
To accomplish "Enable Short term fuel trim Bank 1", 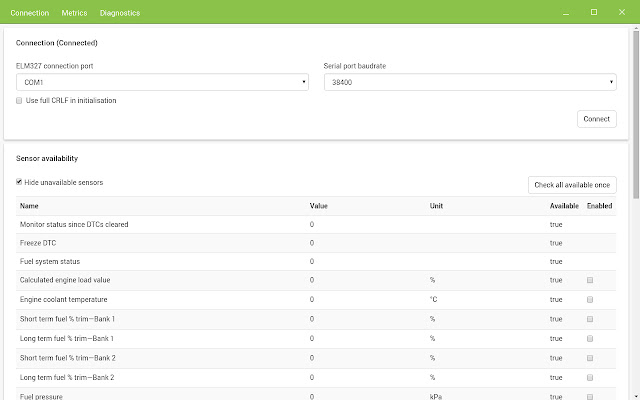I will (x=590, y=319).
